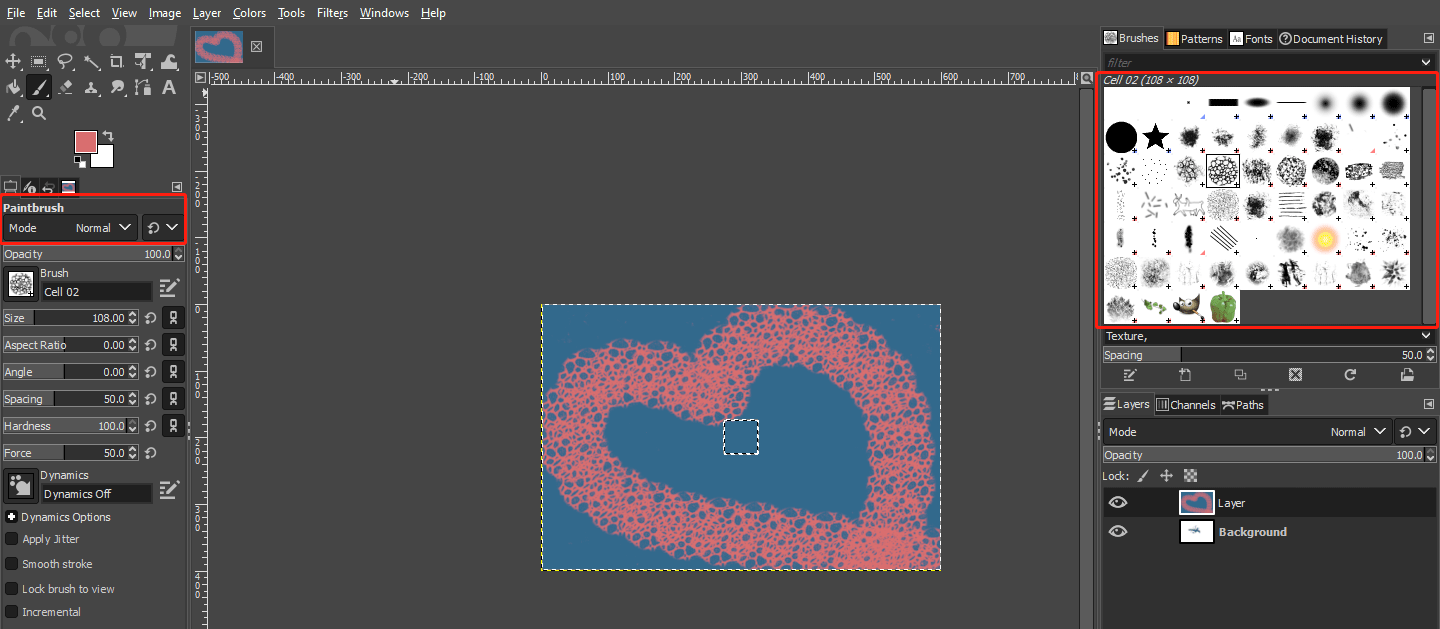Toggle the Lock alpha channel option
Viewport: 1440px width, 629px height.
click(1190, 475)
